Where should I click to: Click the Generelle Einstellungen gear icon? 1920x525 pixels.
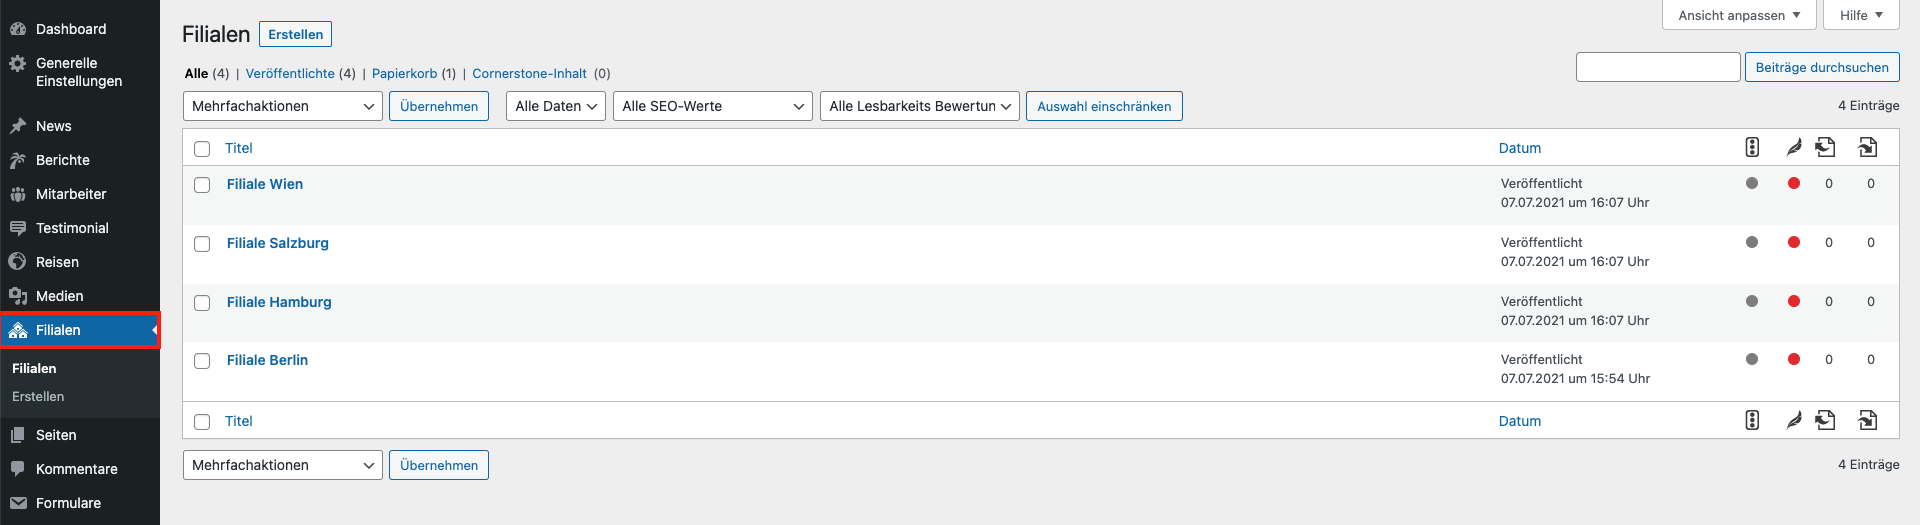coord(18,64)
